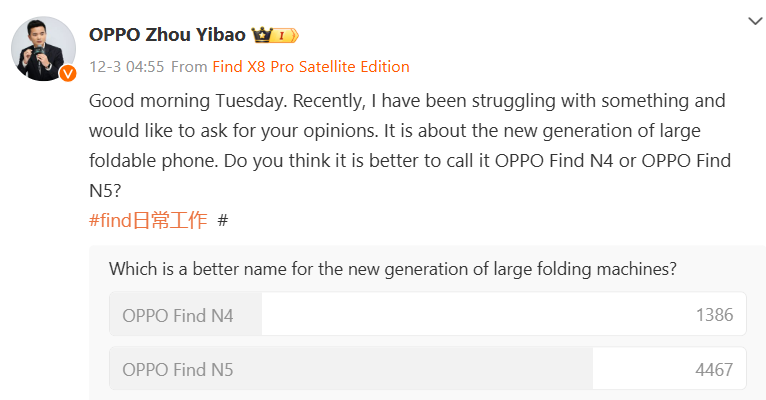This screenshot has height=400, width=766.
Task: Click the lone black # symbol after hashtag
Action: pos(223,220)
